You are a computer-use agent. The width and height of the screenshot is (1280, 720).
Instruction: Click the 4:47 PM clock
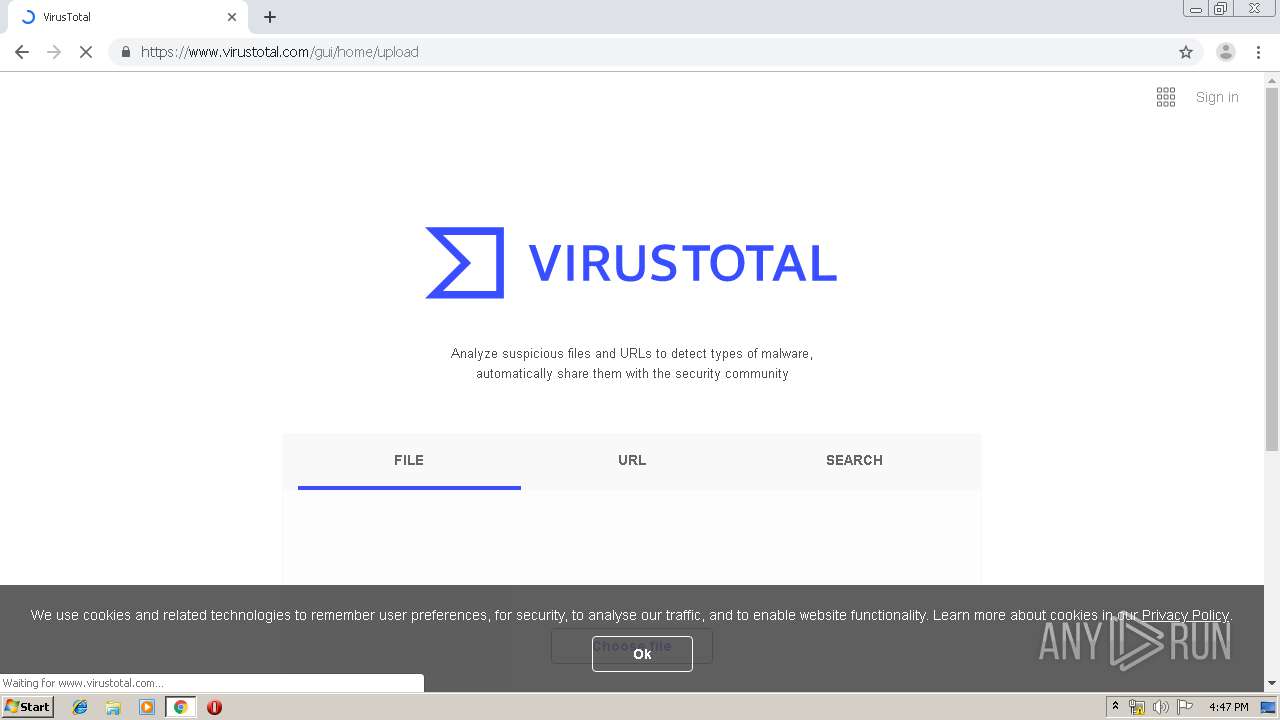[x=1229, y=707]
